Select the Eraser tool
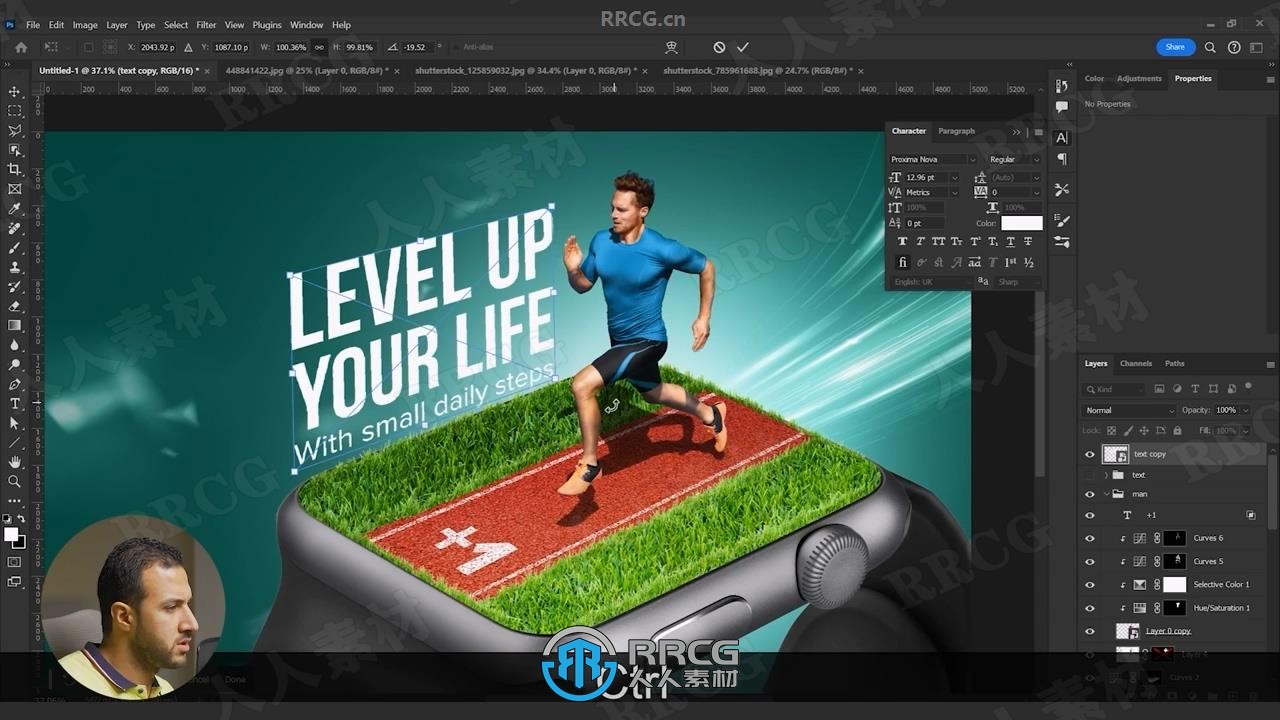This screenshot has height=720, width=1280. click(15, 306)
